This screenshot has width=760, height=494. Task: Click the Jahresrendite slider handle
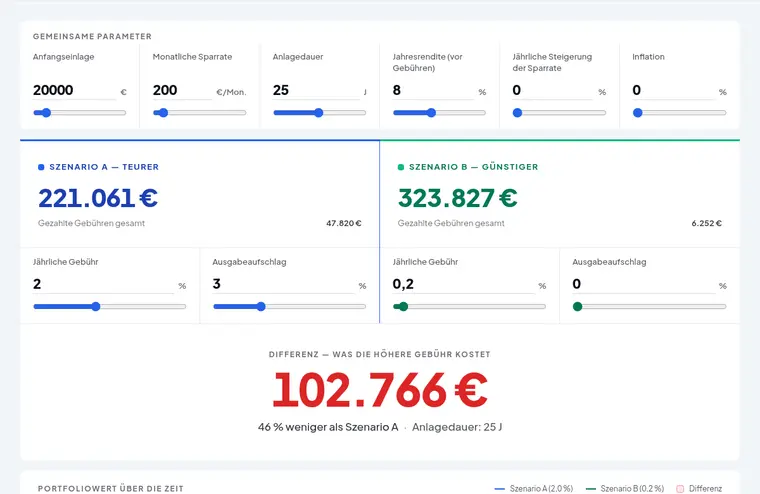point(431,113)
